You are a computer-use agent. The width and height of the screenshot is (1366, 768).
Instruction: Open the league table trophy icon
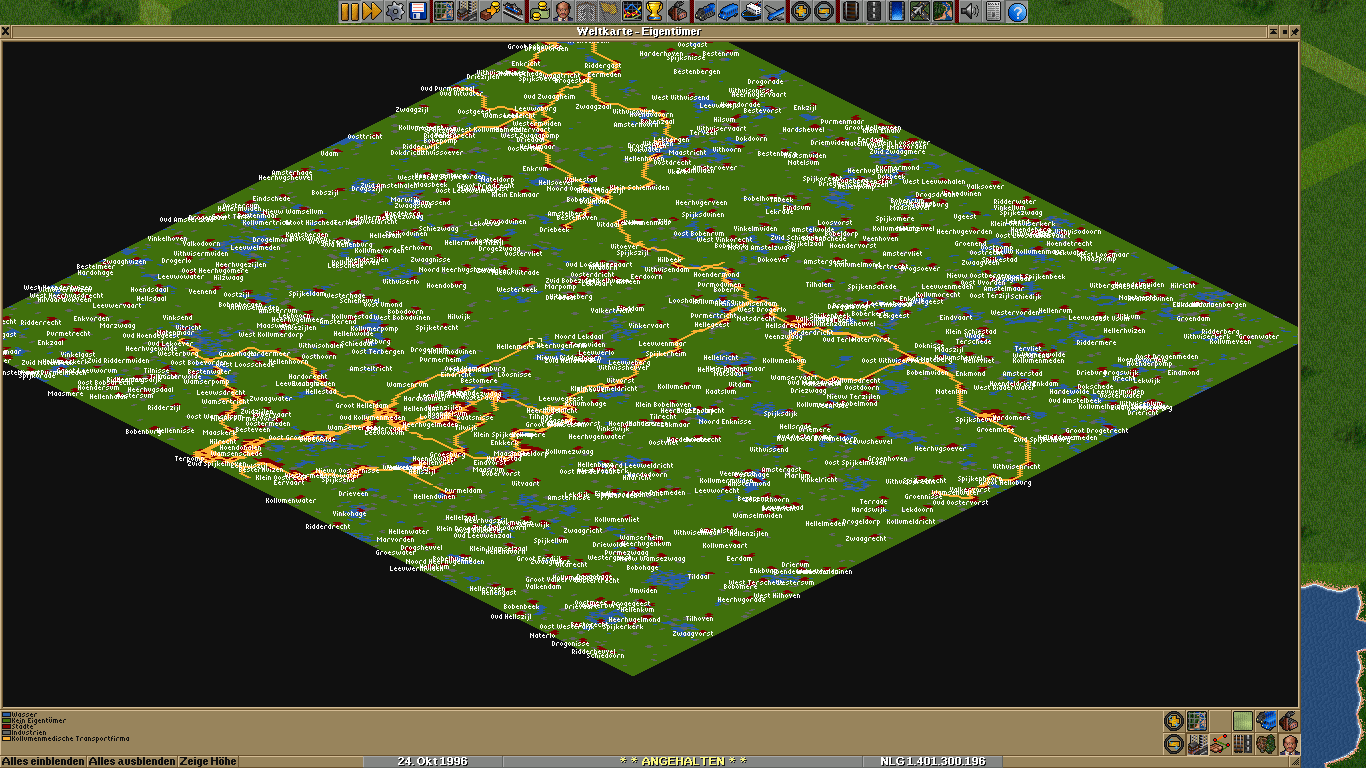pyautogui.click(x=654, y=12)
